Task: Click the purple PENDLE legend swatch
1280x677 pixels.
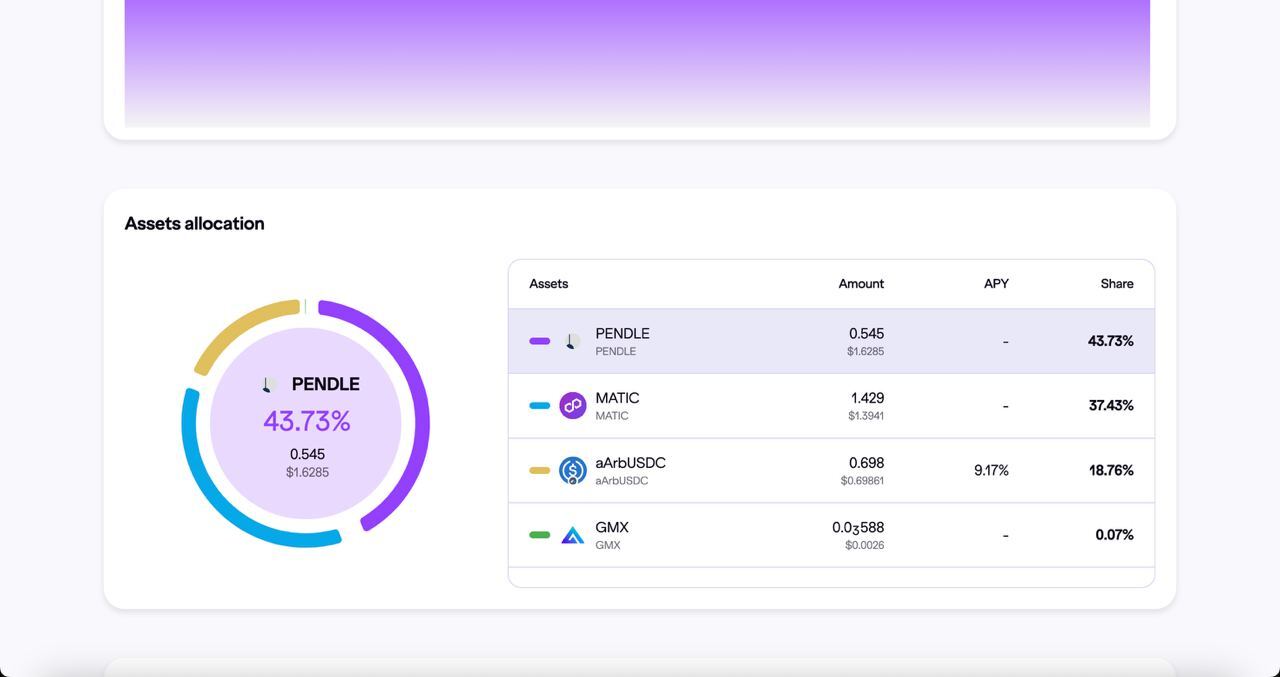Action: 539,341
